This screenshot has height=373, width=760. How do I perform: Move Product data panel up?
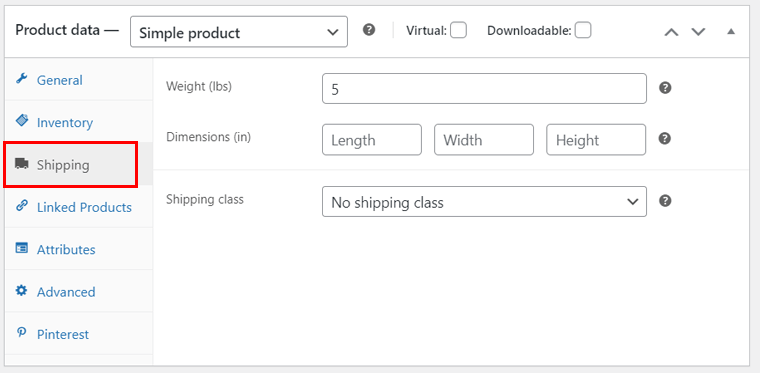(x=671, y=32)
